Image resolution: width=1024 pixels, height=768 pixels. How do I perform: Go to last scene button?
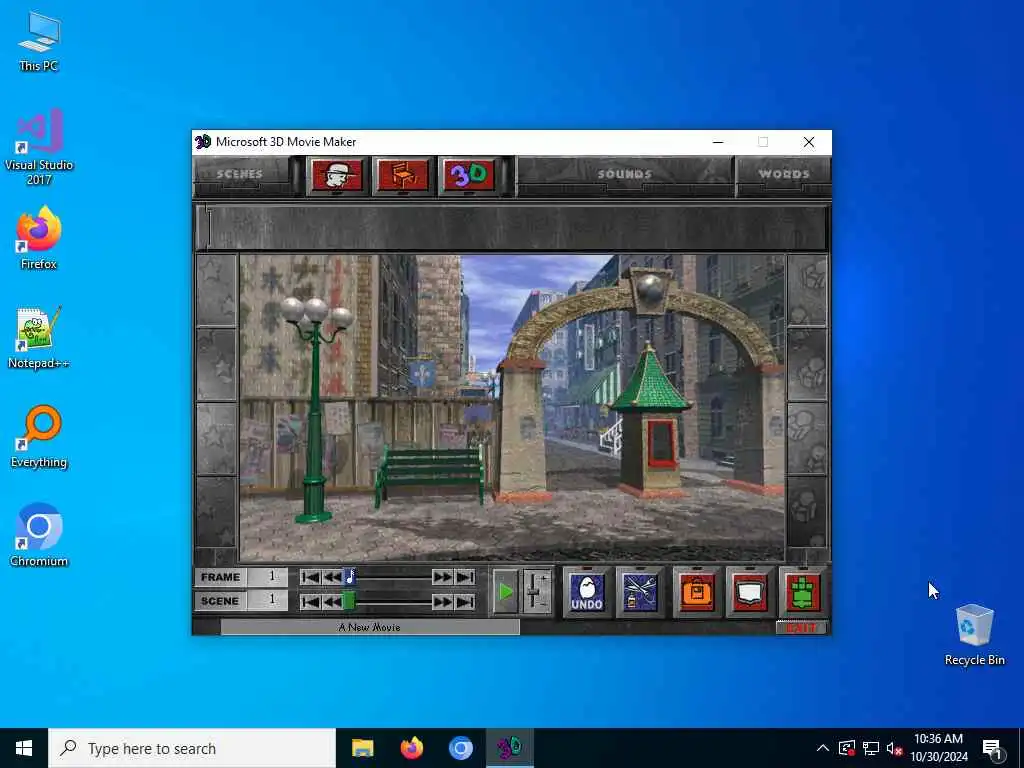pos(464,601)
